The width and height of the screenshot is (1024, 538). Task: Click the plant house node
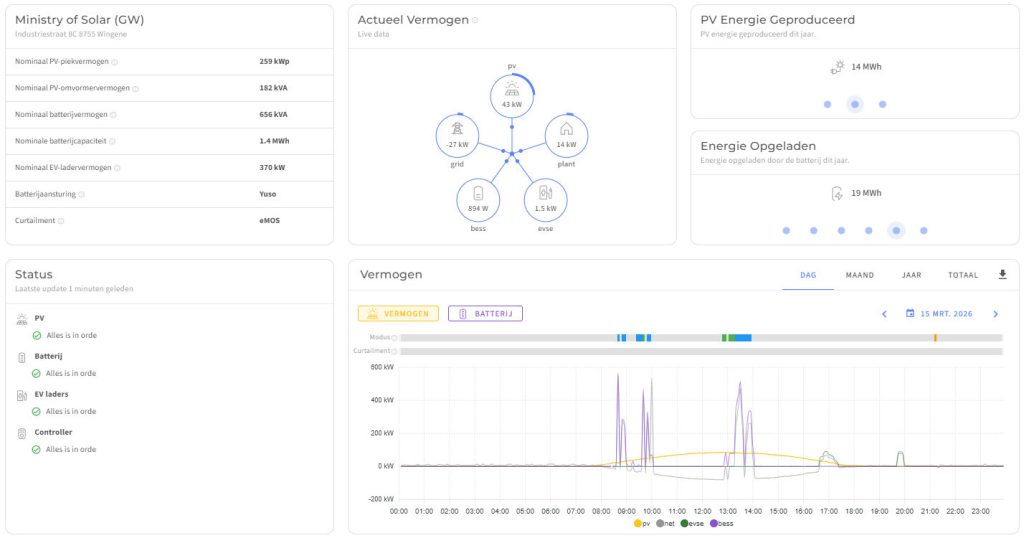pyautogui.click(x=566, y=136)
